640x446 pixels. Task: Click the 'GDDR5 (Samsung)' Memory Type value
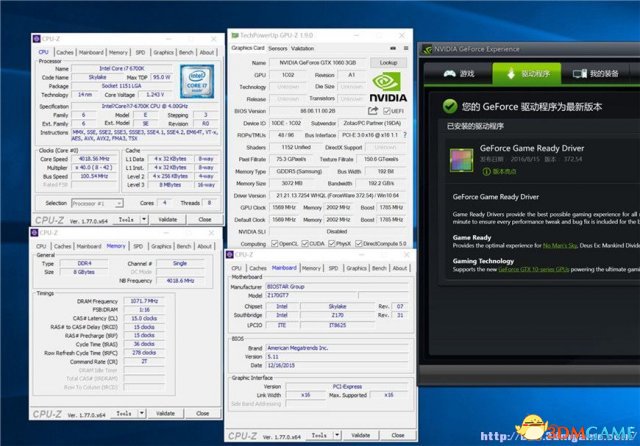tap(299, 171)
